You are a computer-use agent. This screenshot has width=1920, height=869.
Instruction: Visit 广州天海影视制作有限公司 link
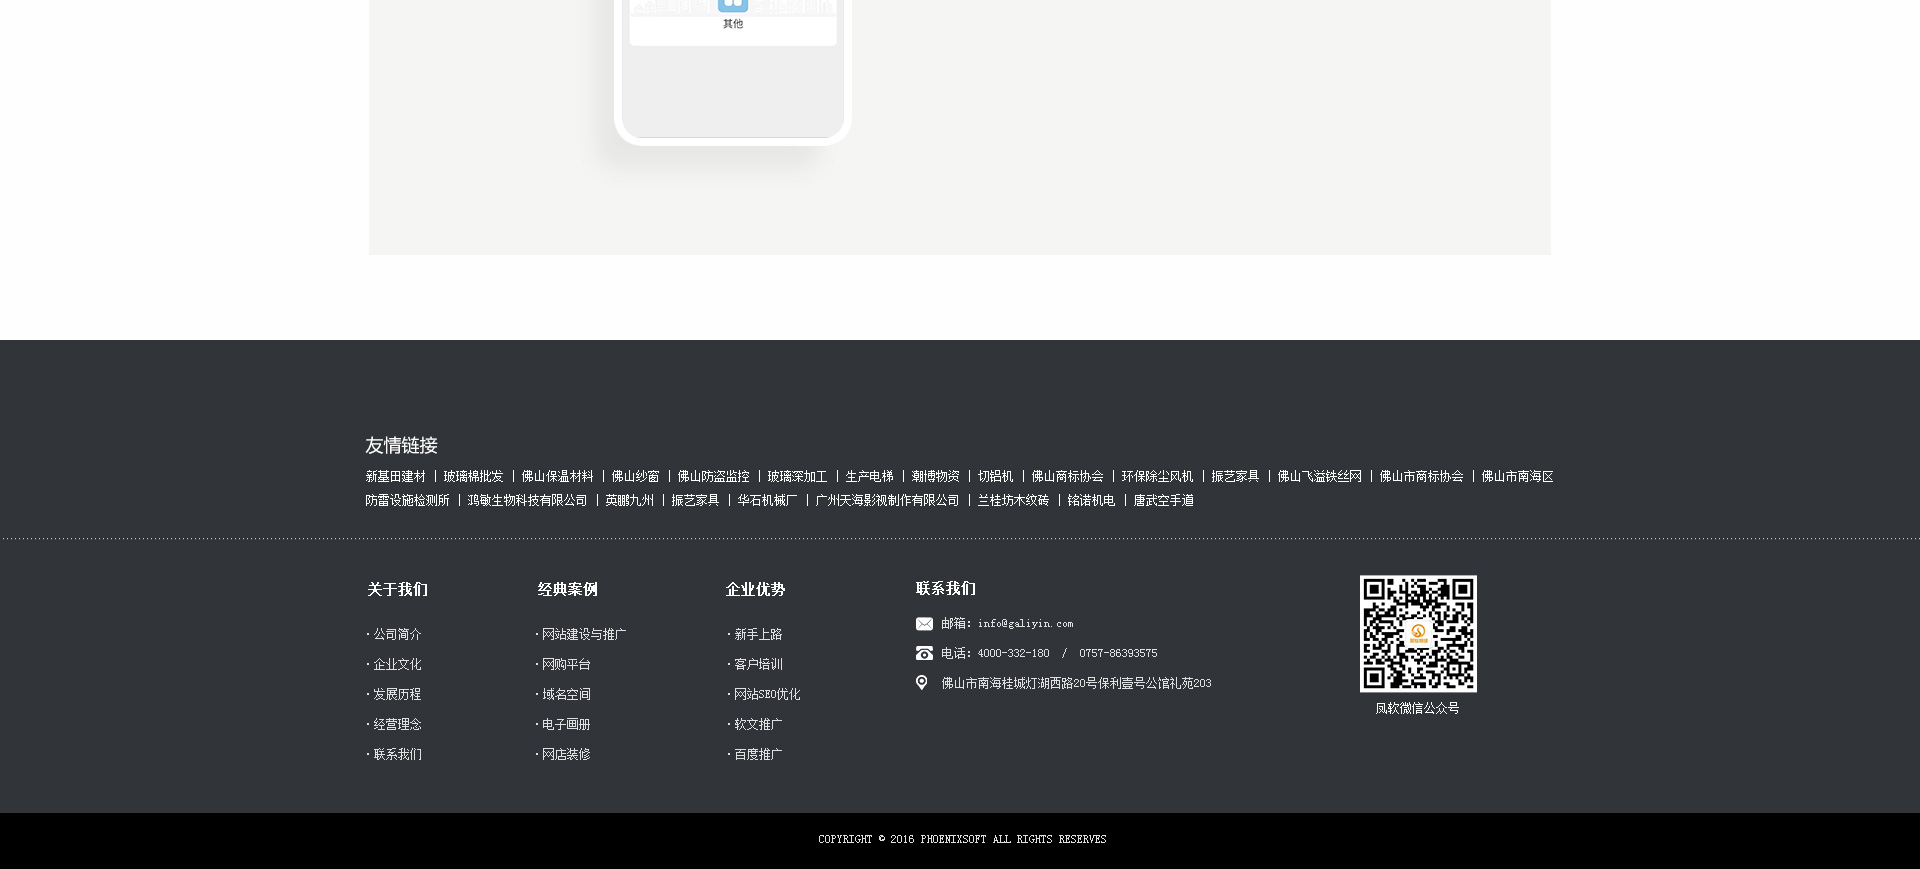coord(887,501)
